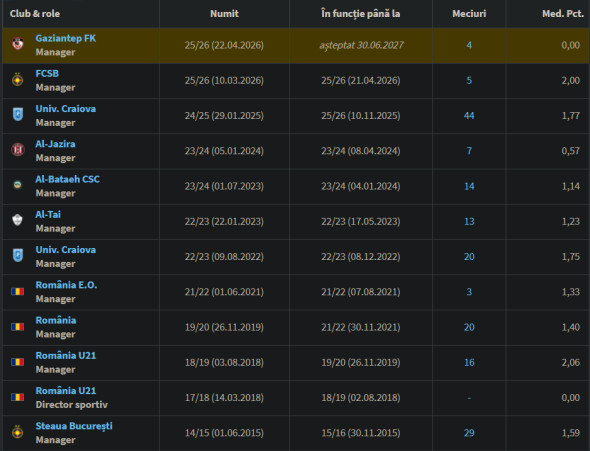Screen dimensions: 590x451
Task: Click matches count 14 for Al-Bataeh CSC
Action: (469, 186)
